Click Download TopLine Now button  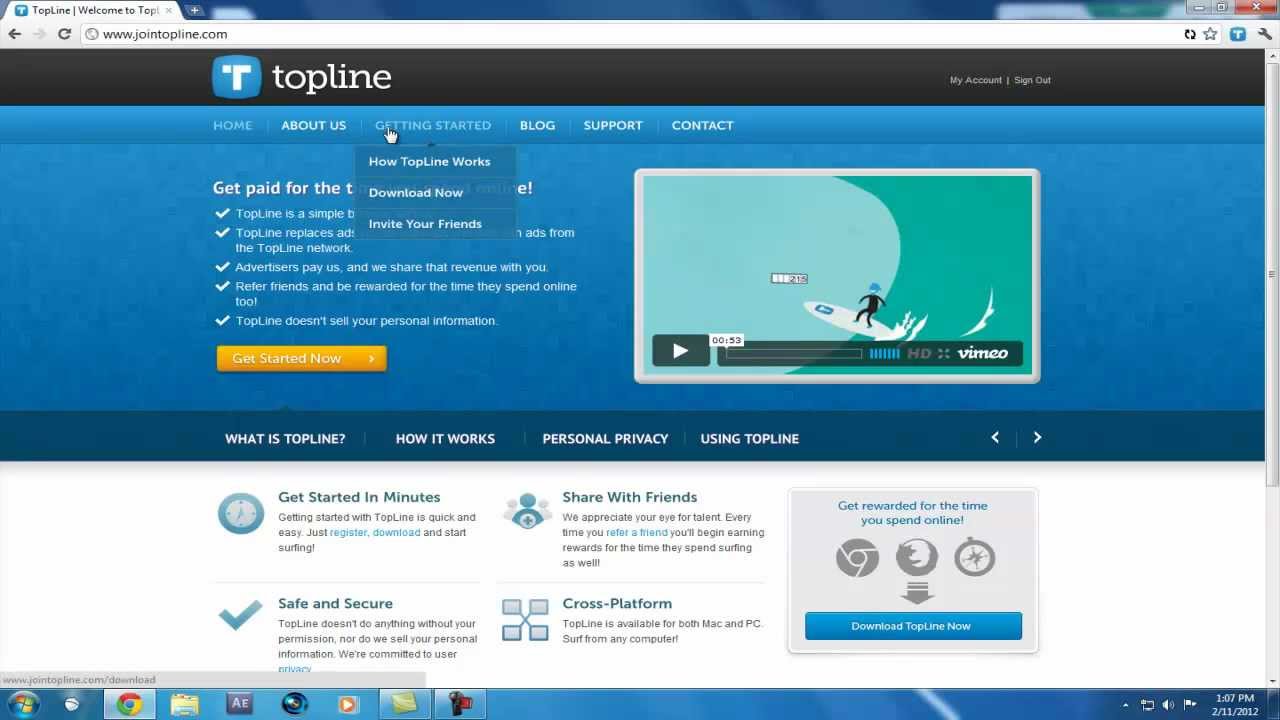913,626
